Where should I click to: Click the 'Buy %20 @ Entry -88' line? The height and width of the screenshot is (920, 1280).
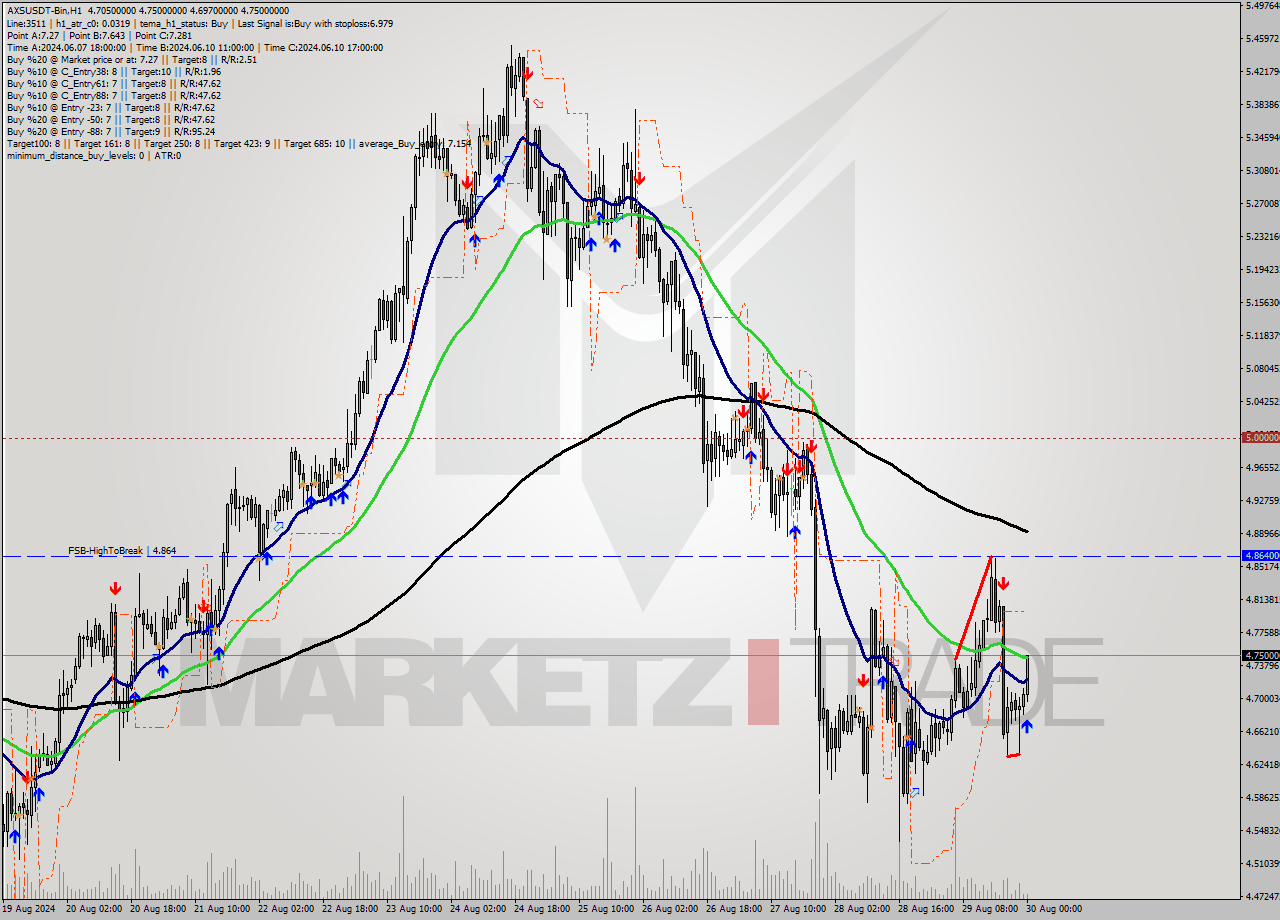[x=111, y=131]
